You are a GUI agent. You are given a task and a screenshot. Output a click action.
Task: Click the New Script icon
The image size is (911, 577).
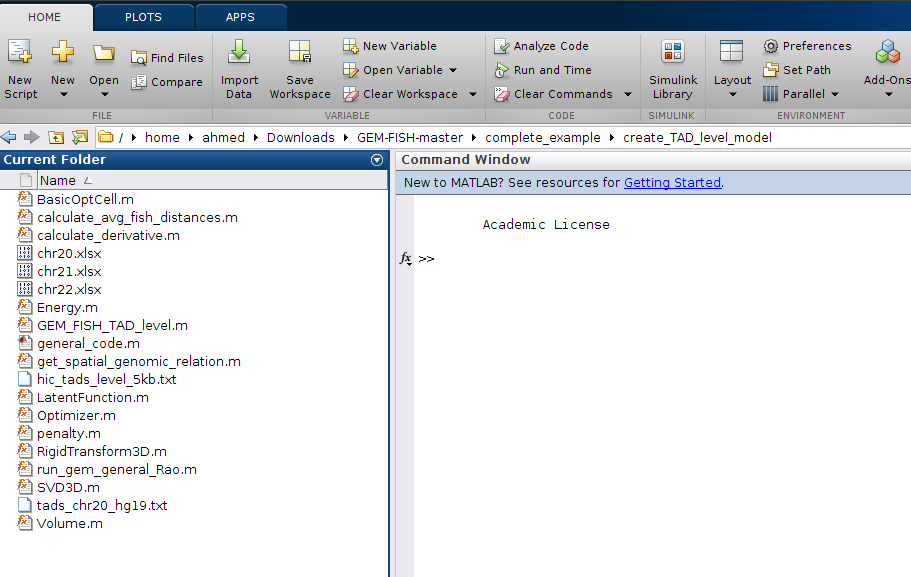tap(20, 52)
